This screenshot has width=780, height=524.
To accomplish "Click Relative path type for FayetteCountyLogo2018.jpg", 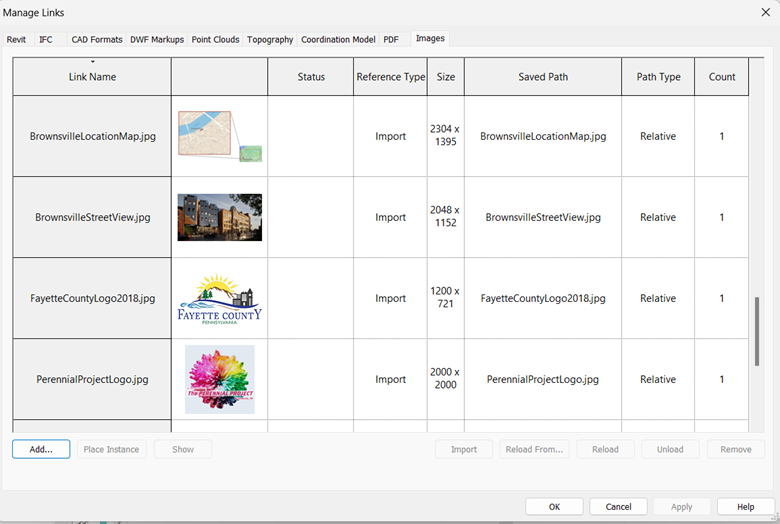I will pos(658,298).
